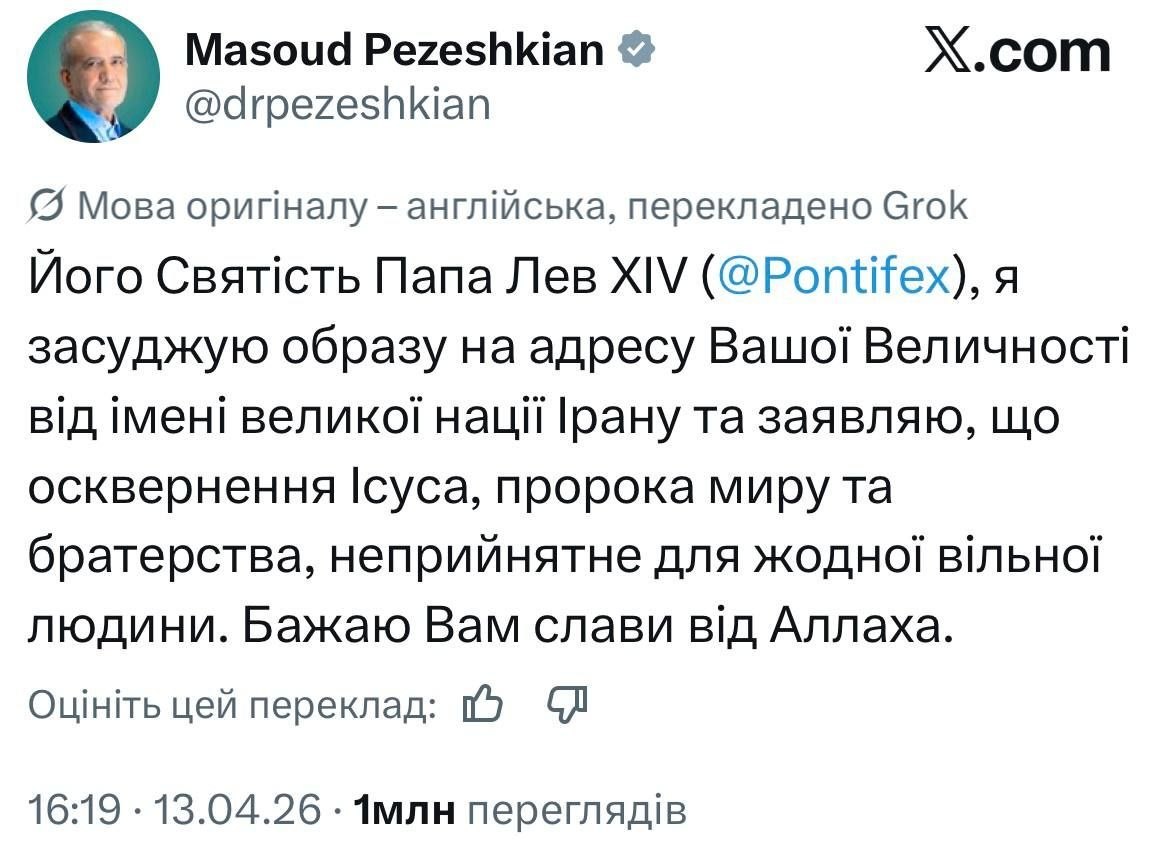Open Masoud Pezeshkian's profile photo
The width and height of the screenshot is (1169, 862).
coord(93,76)
